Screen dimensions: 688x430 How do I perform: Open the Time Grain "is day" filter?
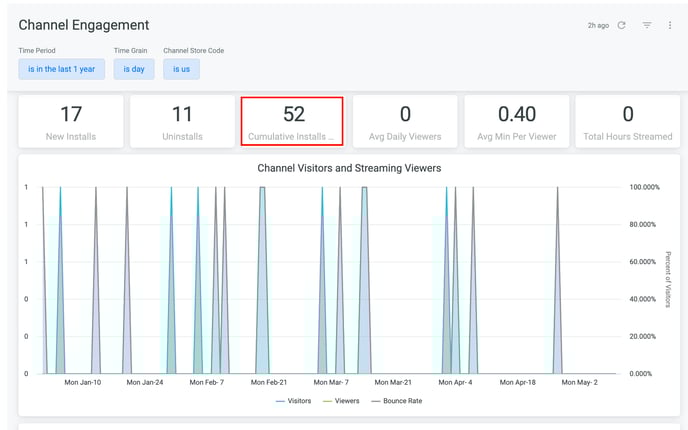133,69
